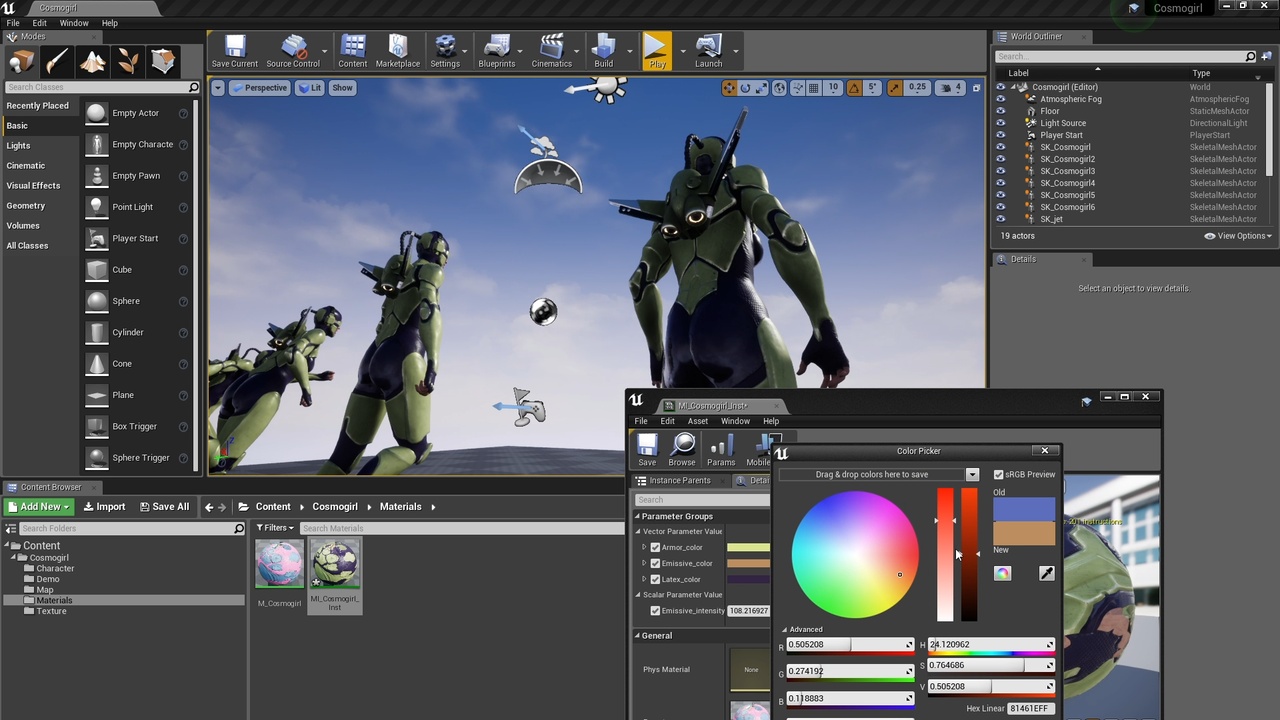
Task: Open the Settings gear in toolbar
Action: (x=445, y=51)
